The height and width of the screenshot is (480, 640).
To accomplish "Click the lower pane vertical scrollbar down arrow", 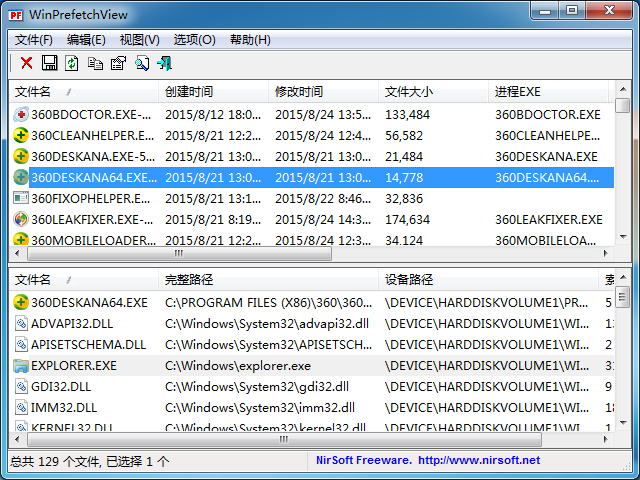I will pos(623,424).
